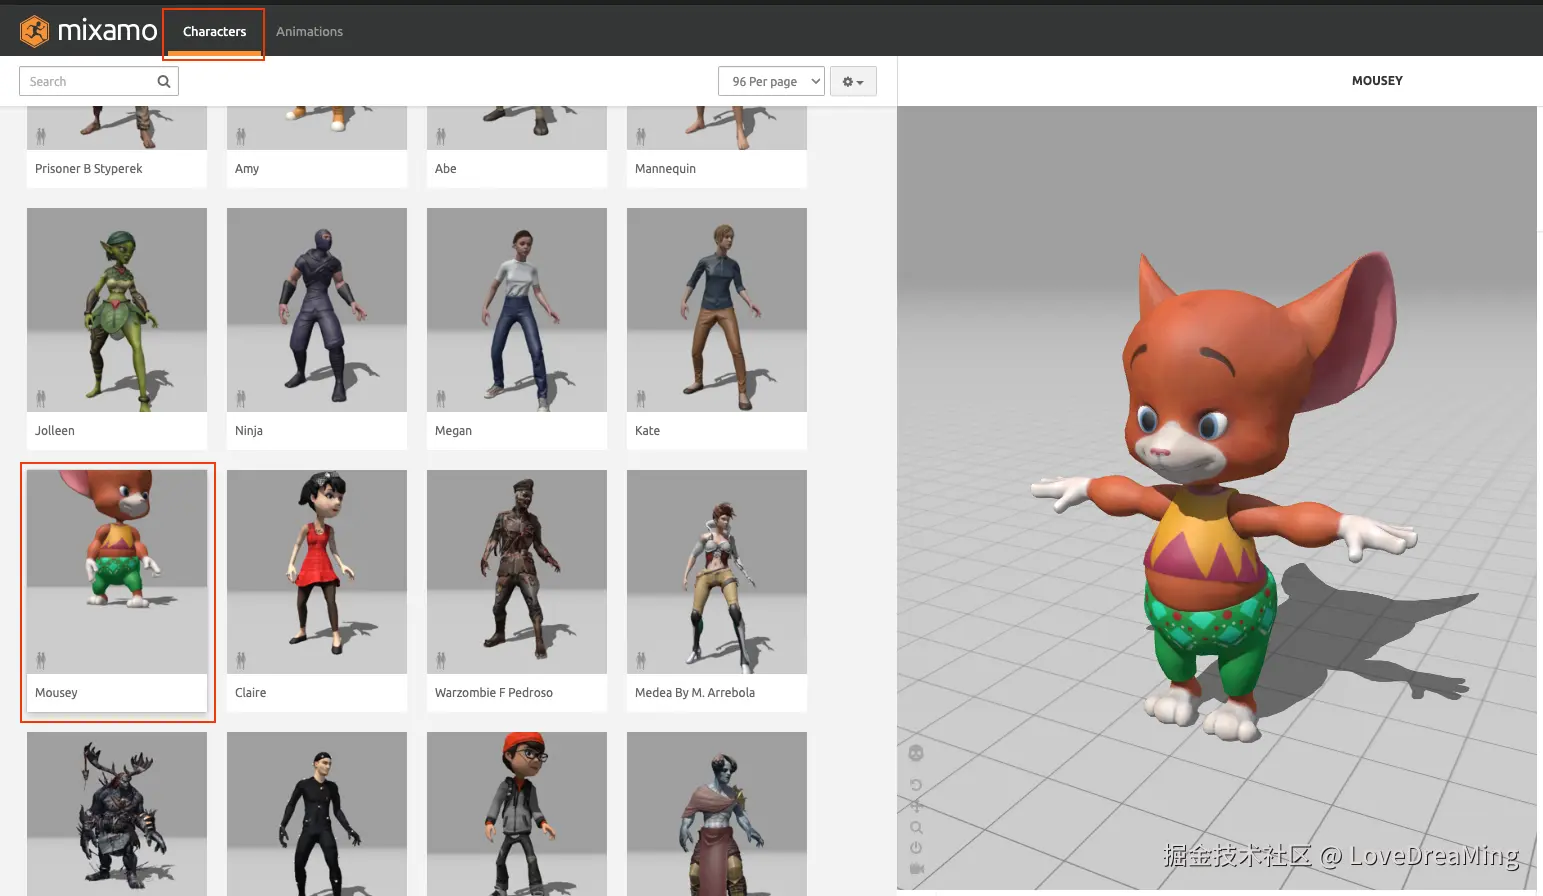
Task: Switch to the Characters tab
Action: (x=214, y=32)
